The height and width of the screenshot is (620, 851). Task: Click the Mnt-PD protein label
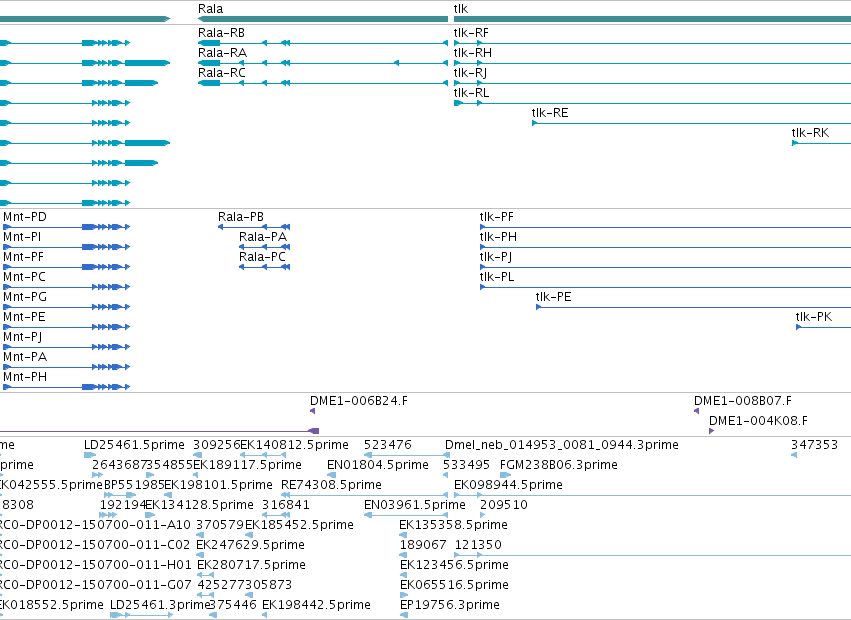pyautogui.click(x=25, y=217)
